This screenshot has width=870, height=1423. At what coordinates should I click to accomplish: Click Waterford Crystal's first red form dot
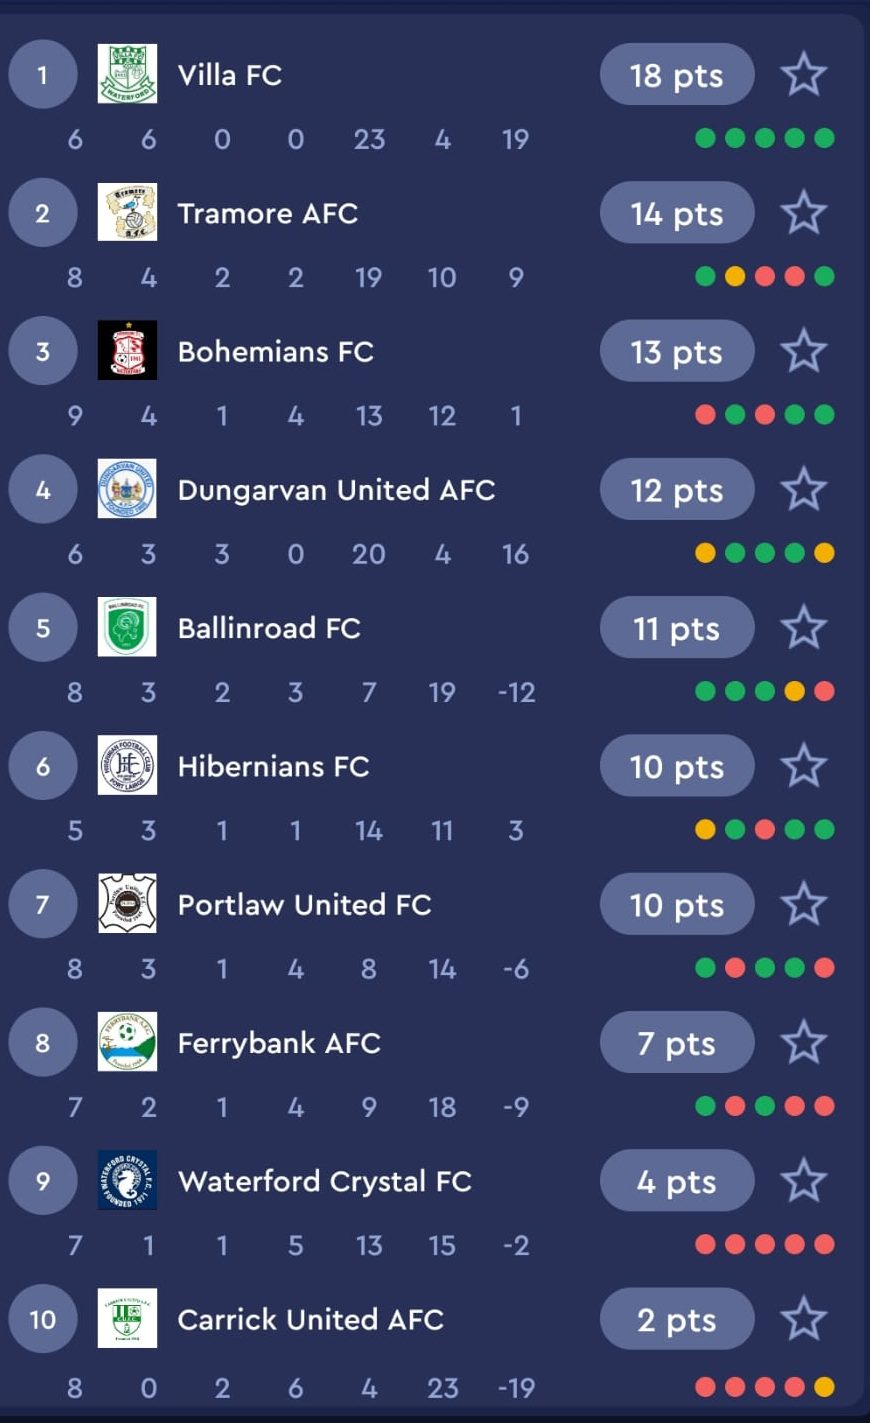[705, 1244]
